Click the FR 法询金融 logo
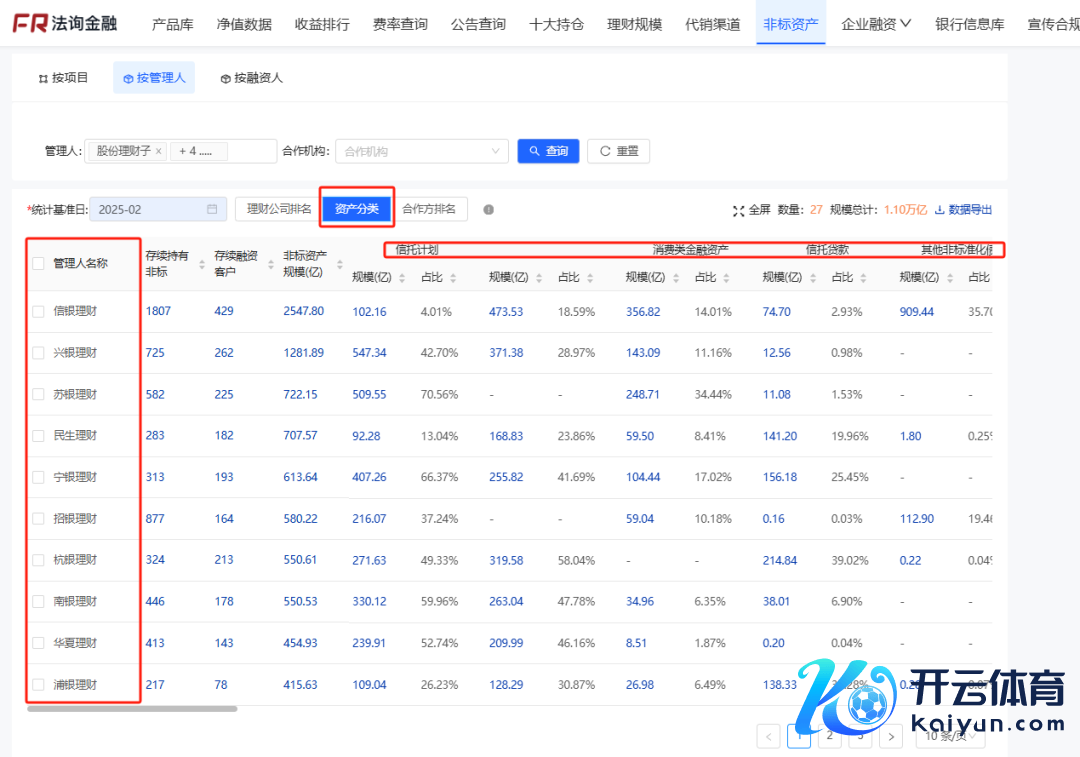Viewport: 1080px width, 757px height. click(65, 24)
